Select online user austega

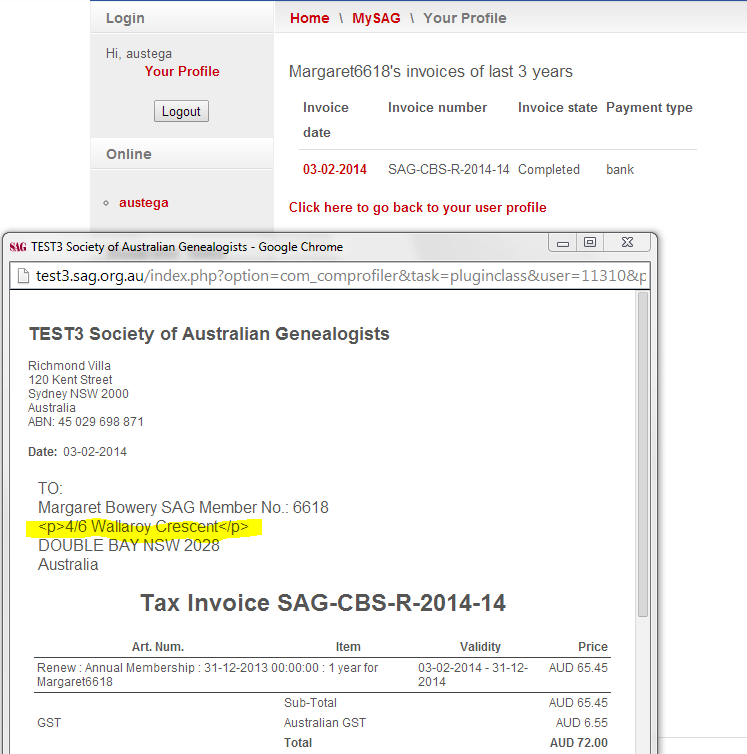click(144, 202)
